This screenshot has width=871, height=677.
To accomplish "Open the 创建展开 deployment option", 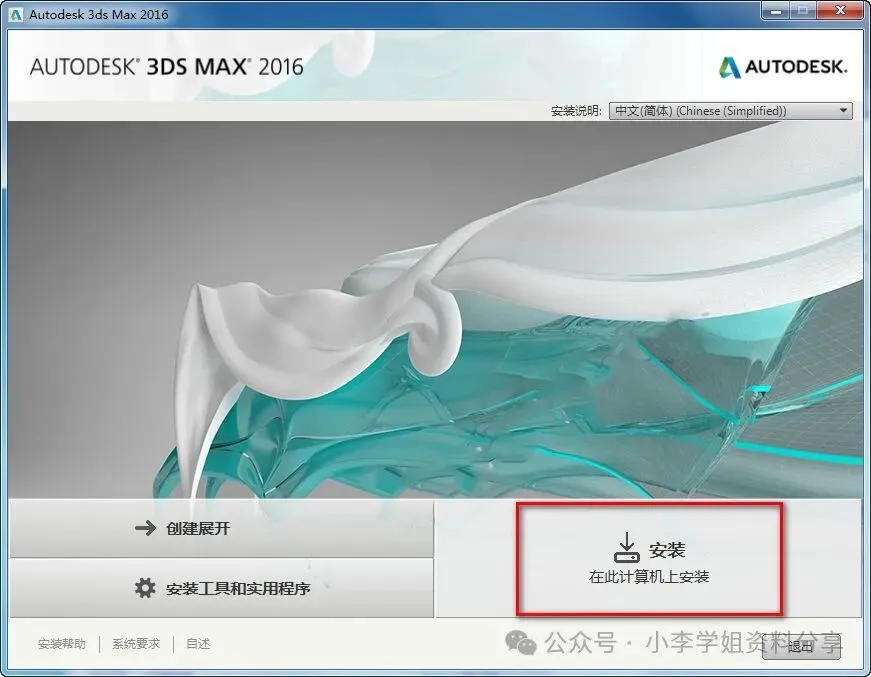I will click(x=222, y=528).
